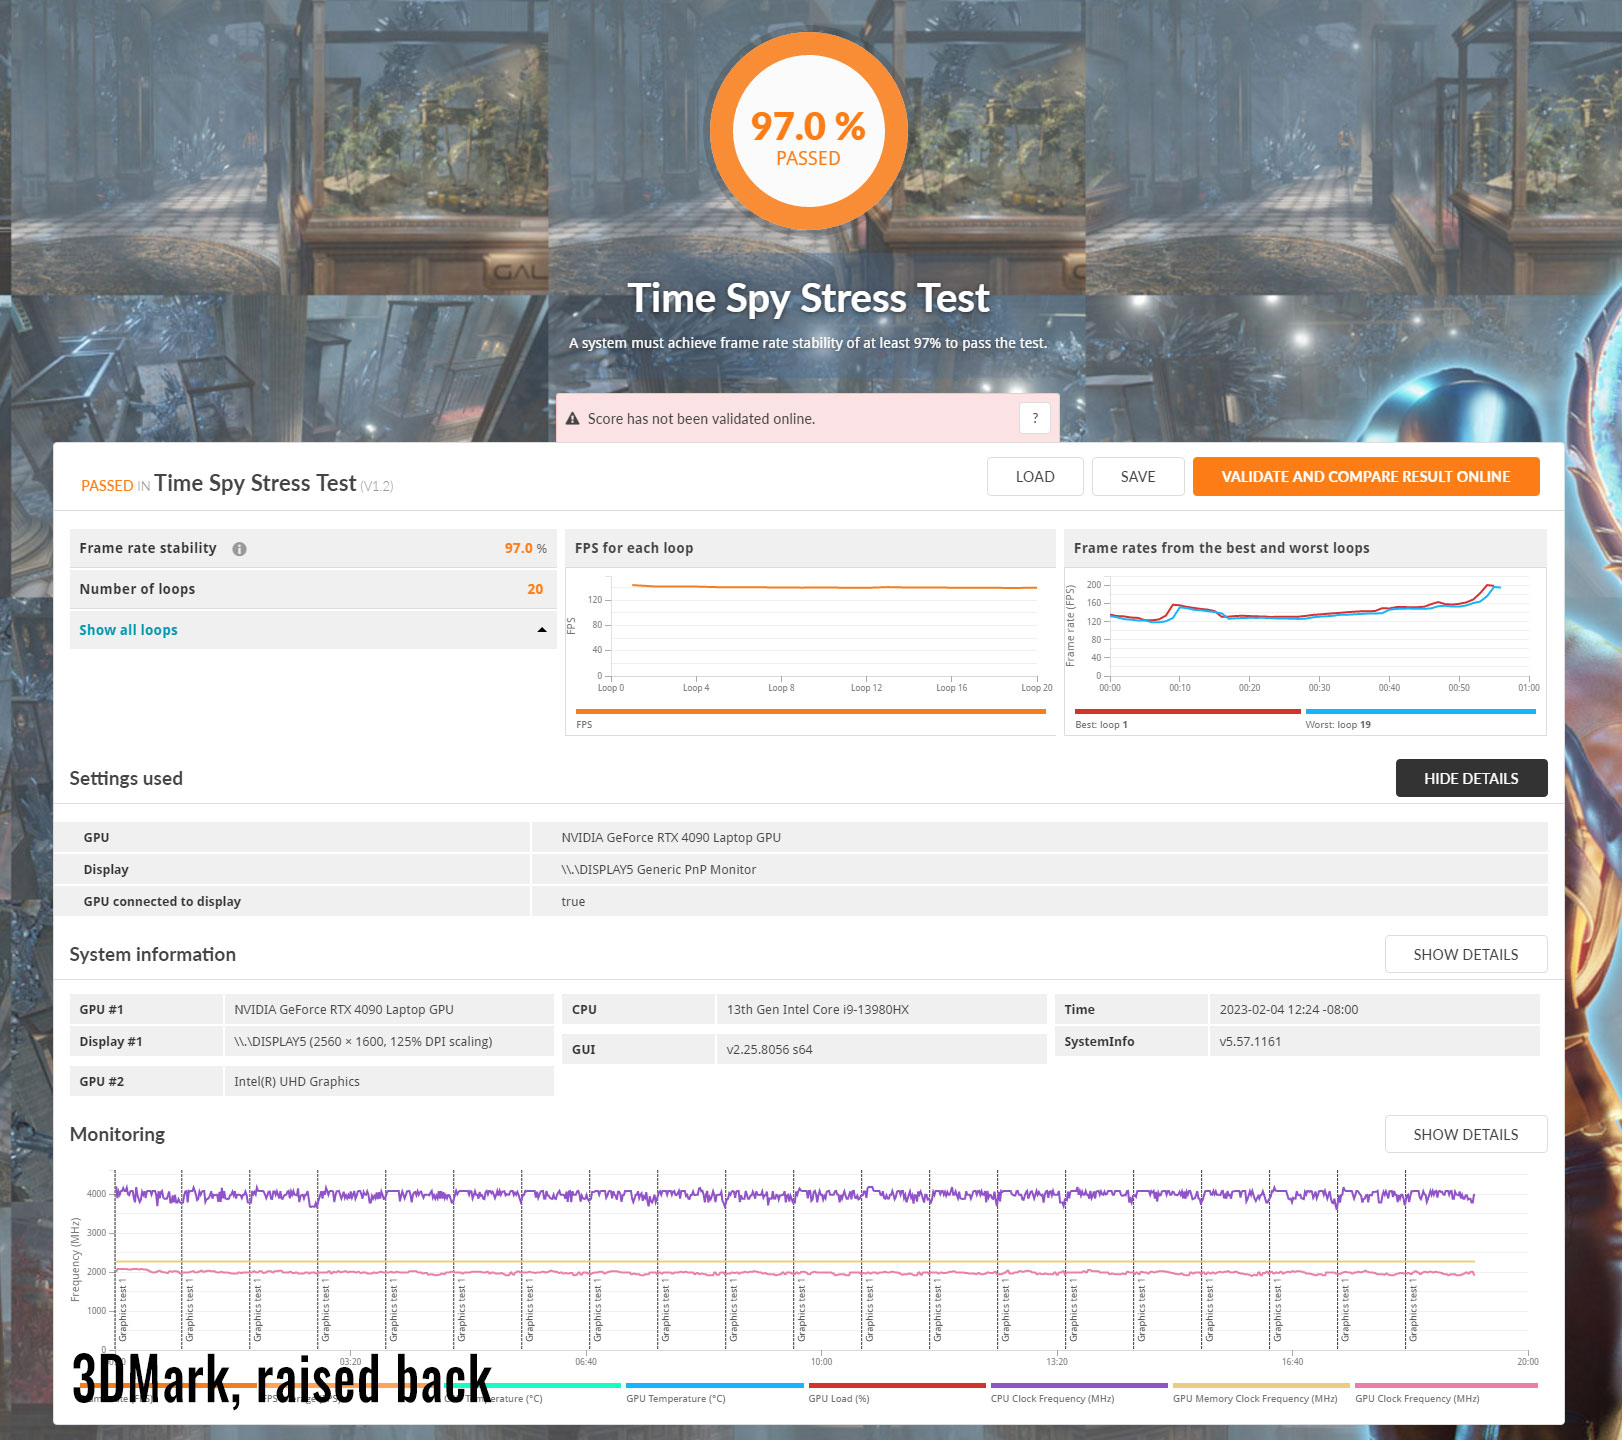
Task: Click Intel(R) UHD Graphics entry
Action: 297,1081
